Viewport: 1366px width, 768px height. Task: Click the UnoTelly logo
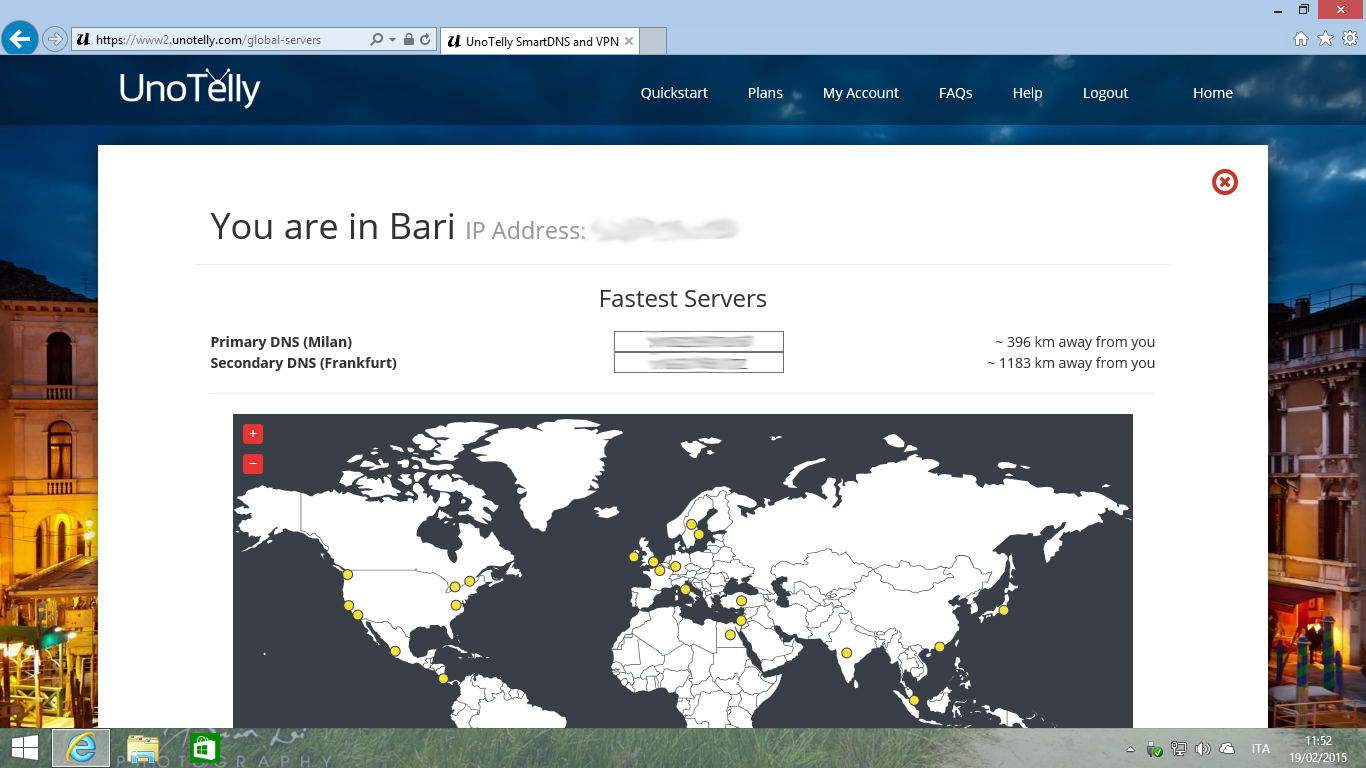[x=190, y=88]
